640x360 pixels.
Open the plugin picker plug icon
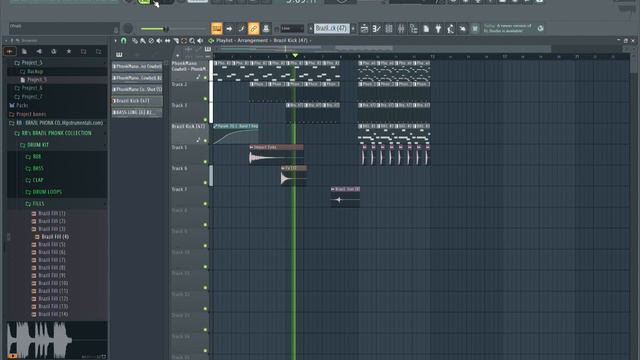[438, 29]
